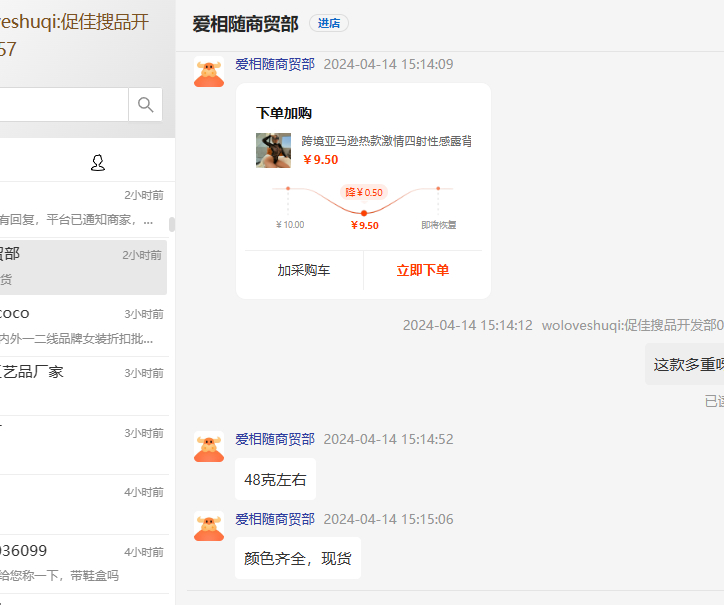Click the ¥9.50 point on price chart
The height and width of the screenshot is (605, 724).
pos(364,213)
